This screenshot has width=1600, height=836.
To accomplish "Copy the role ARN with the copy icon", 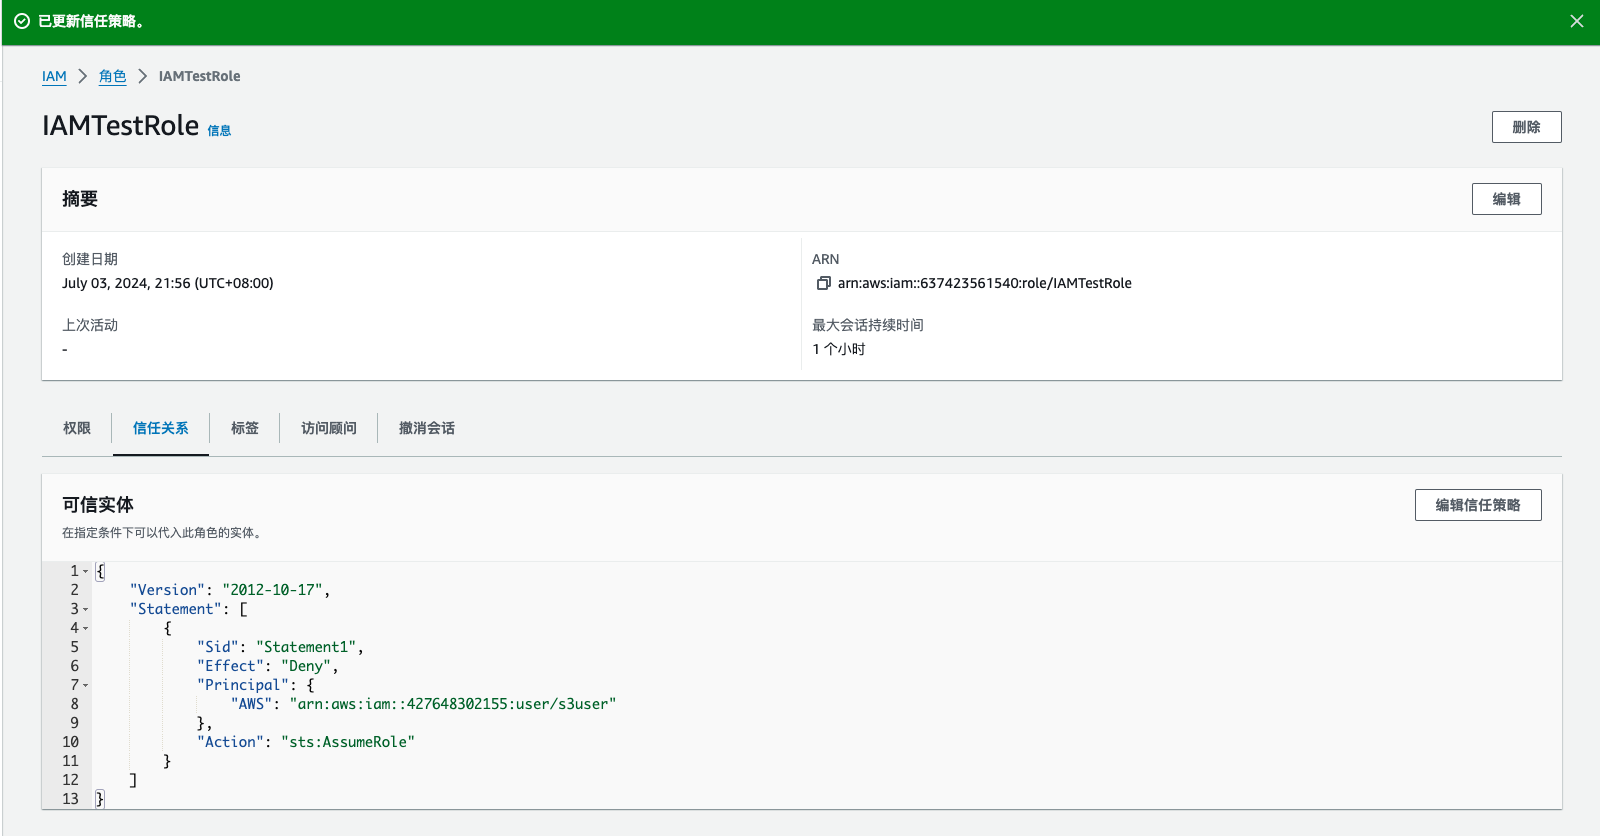I will [x=823, y=283].
